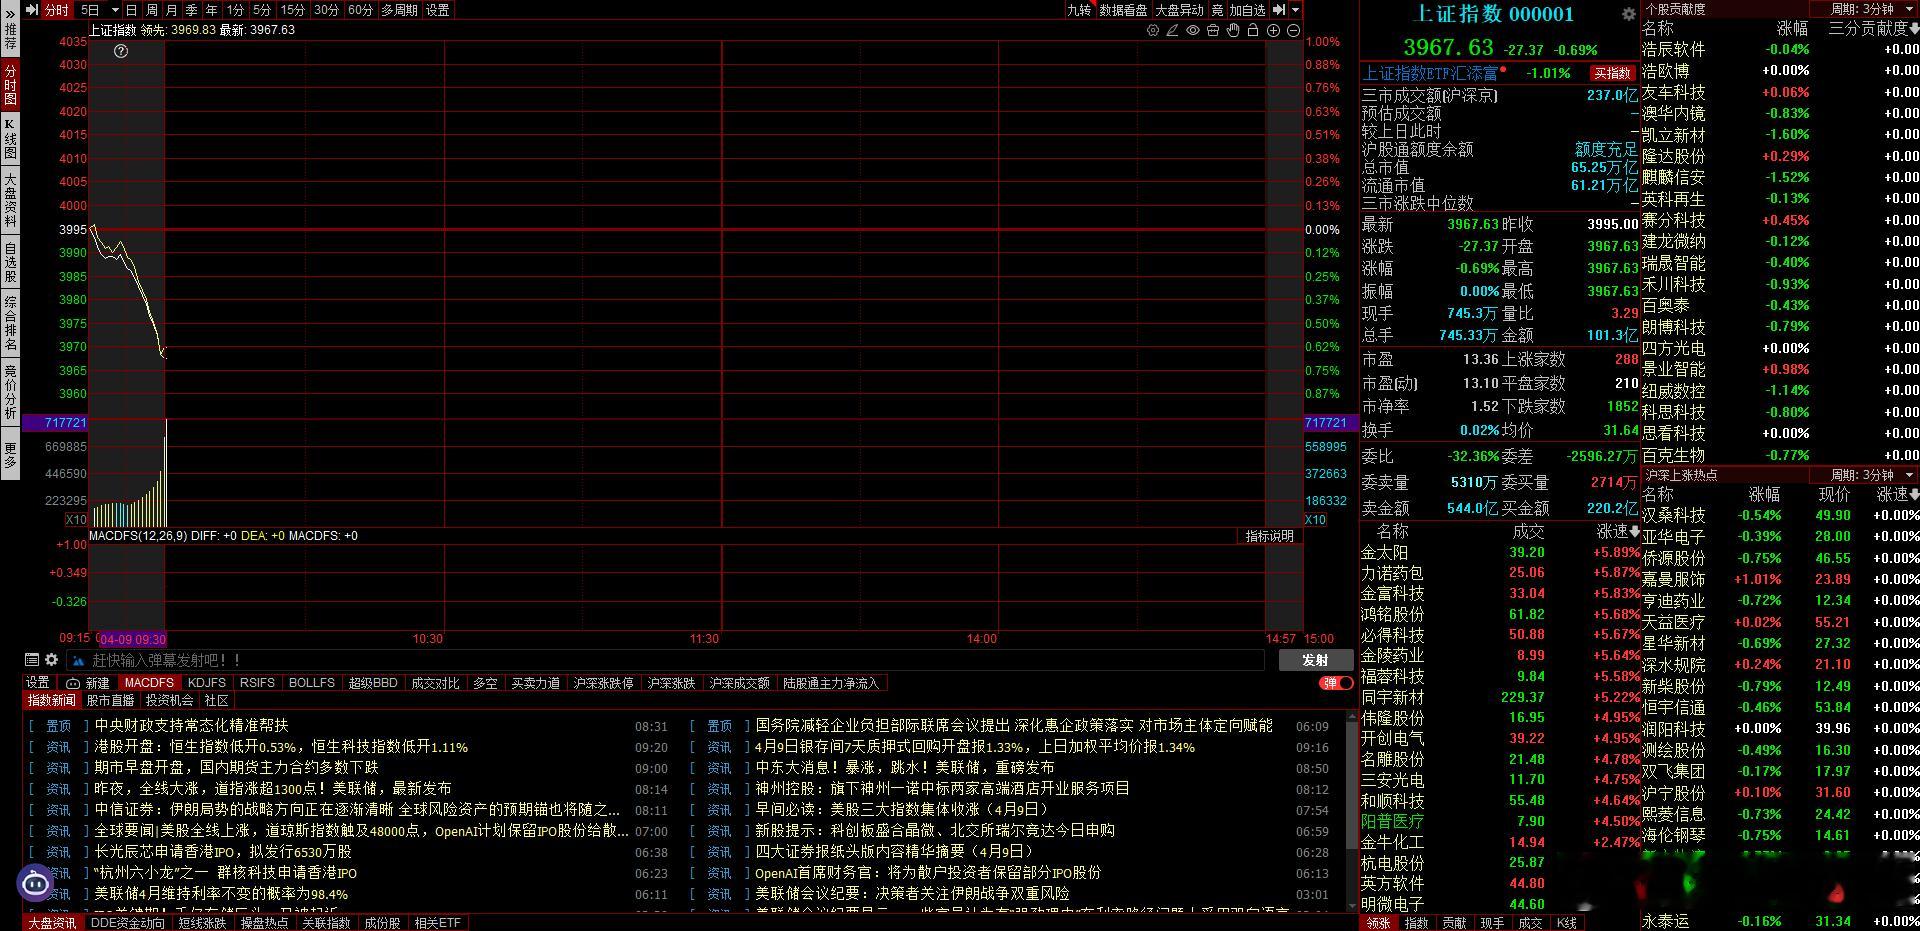Click the robot icon beside 新建

tap(73, 683)
